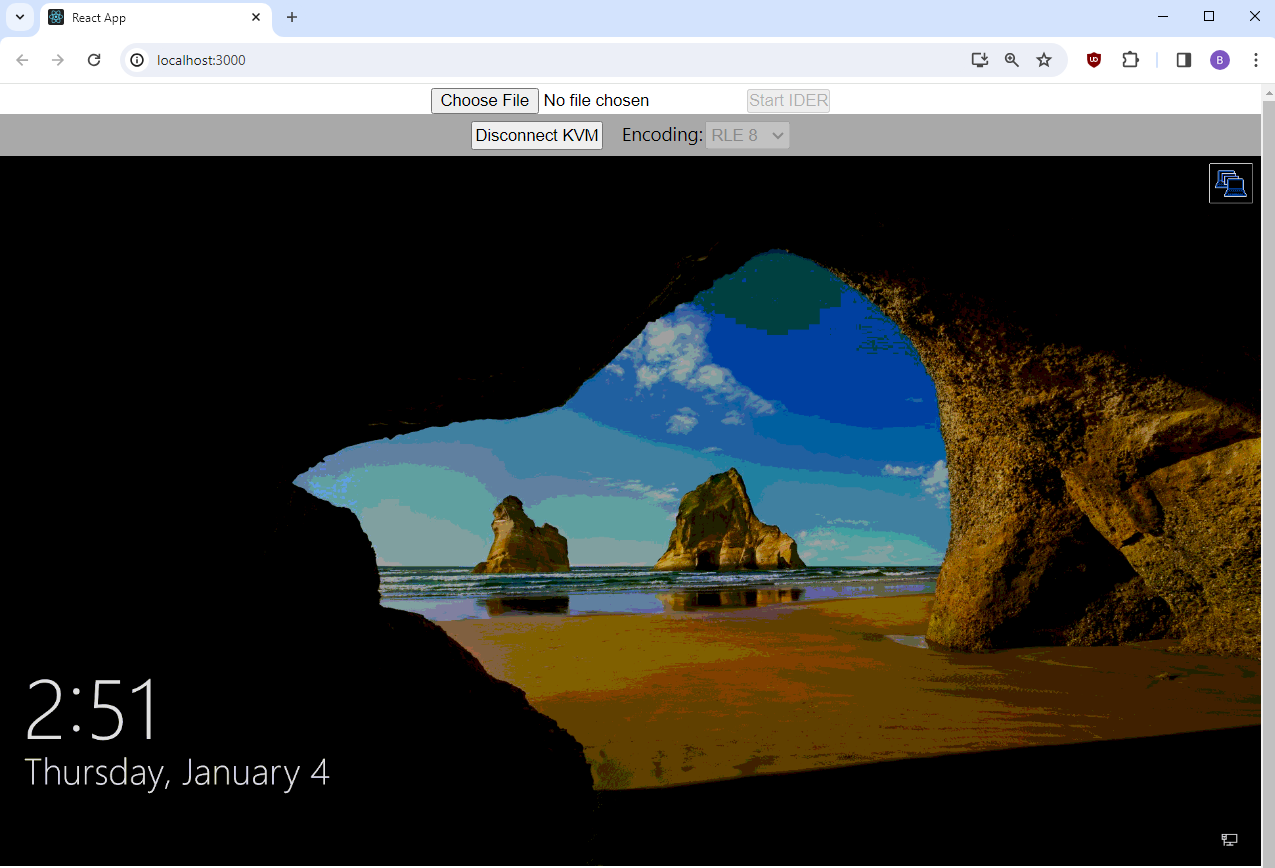Open the Chrome profile avatar

1220,60
